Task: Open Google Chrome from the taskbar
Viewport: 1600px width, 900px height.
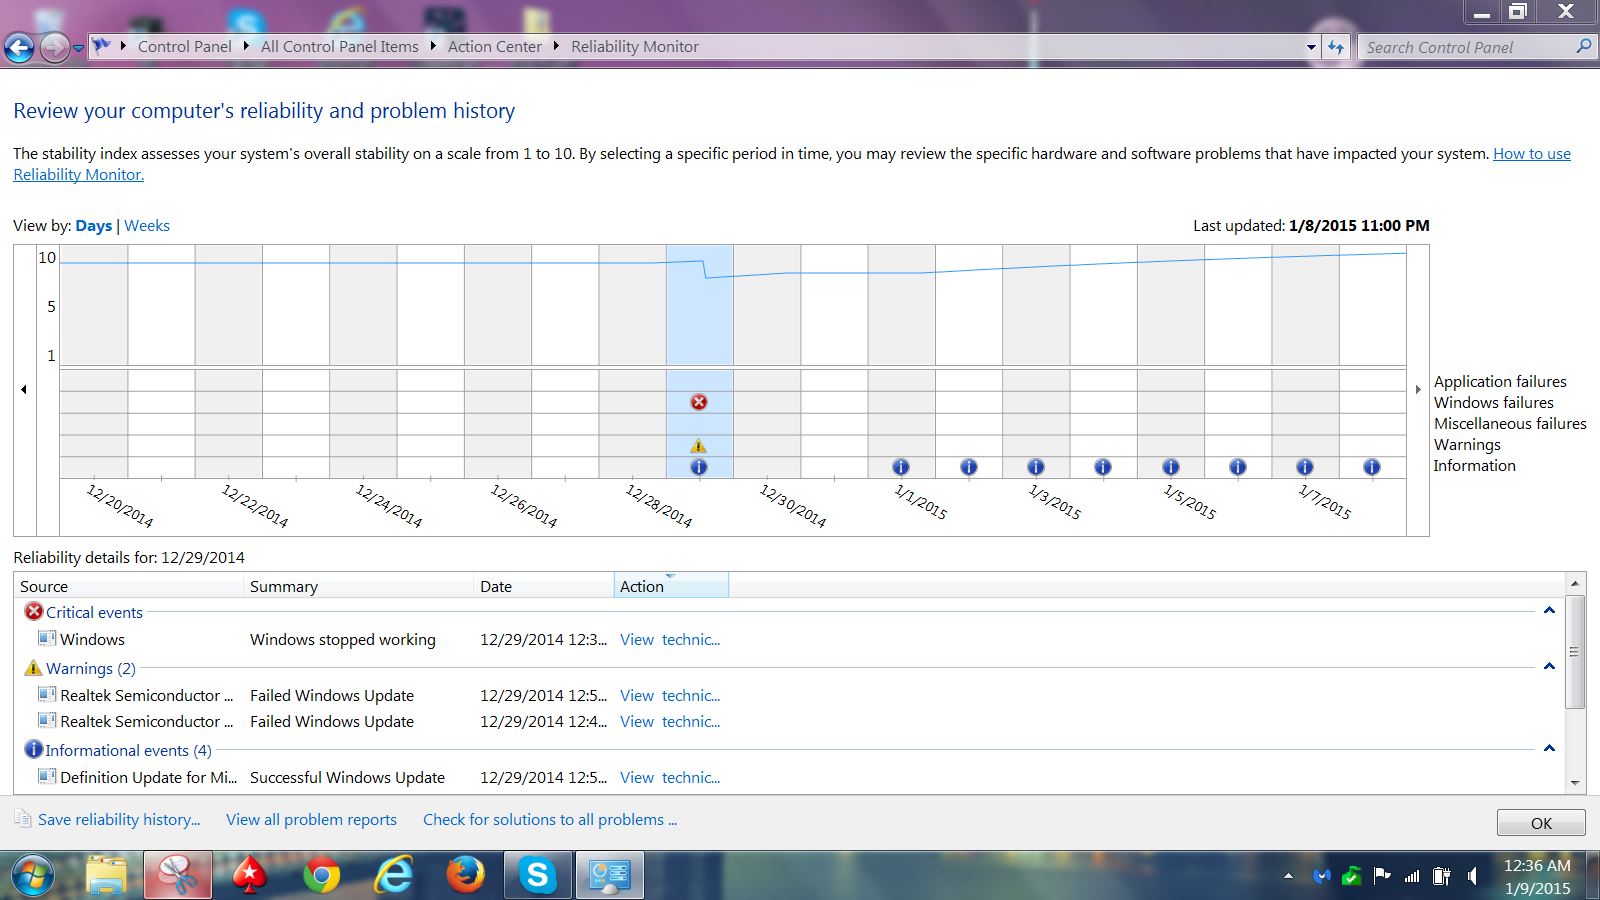Action: (321, 876)
